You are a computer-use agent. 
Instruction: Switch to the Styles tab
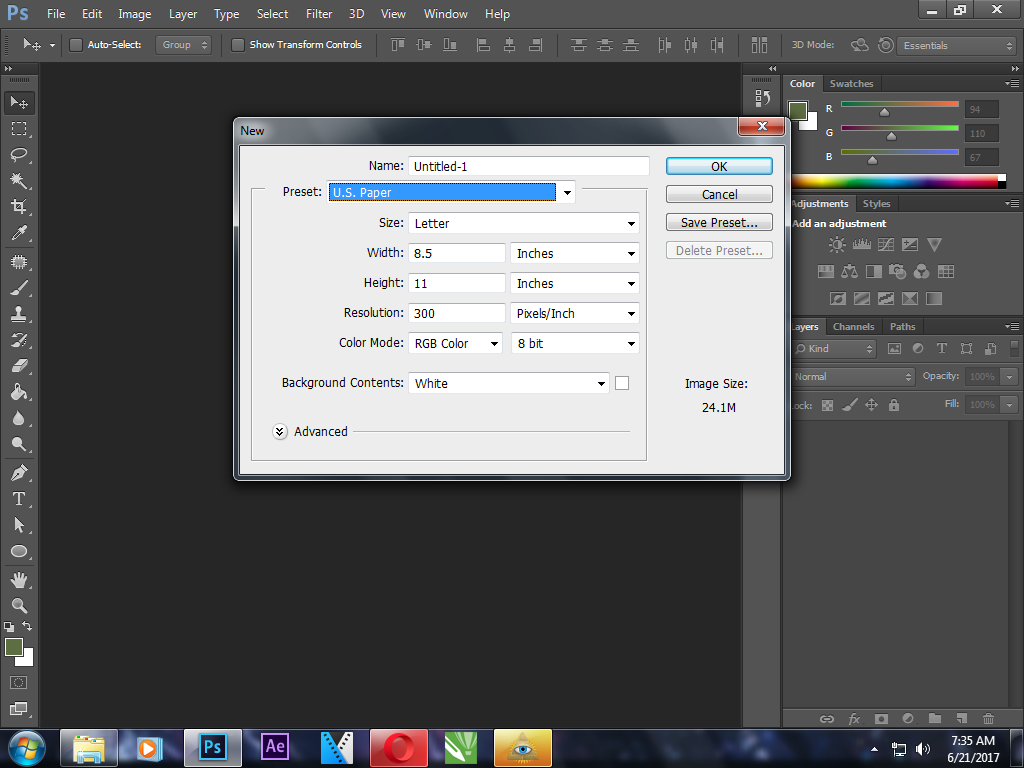(876, 204)
